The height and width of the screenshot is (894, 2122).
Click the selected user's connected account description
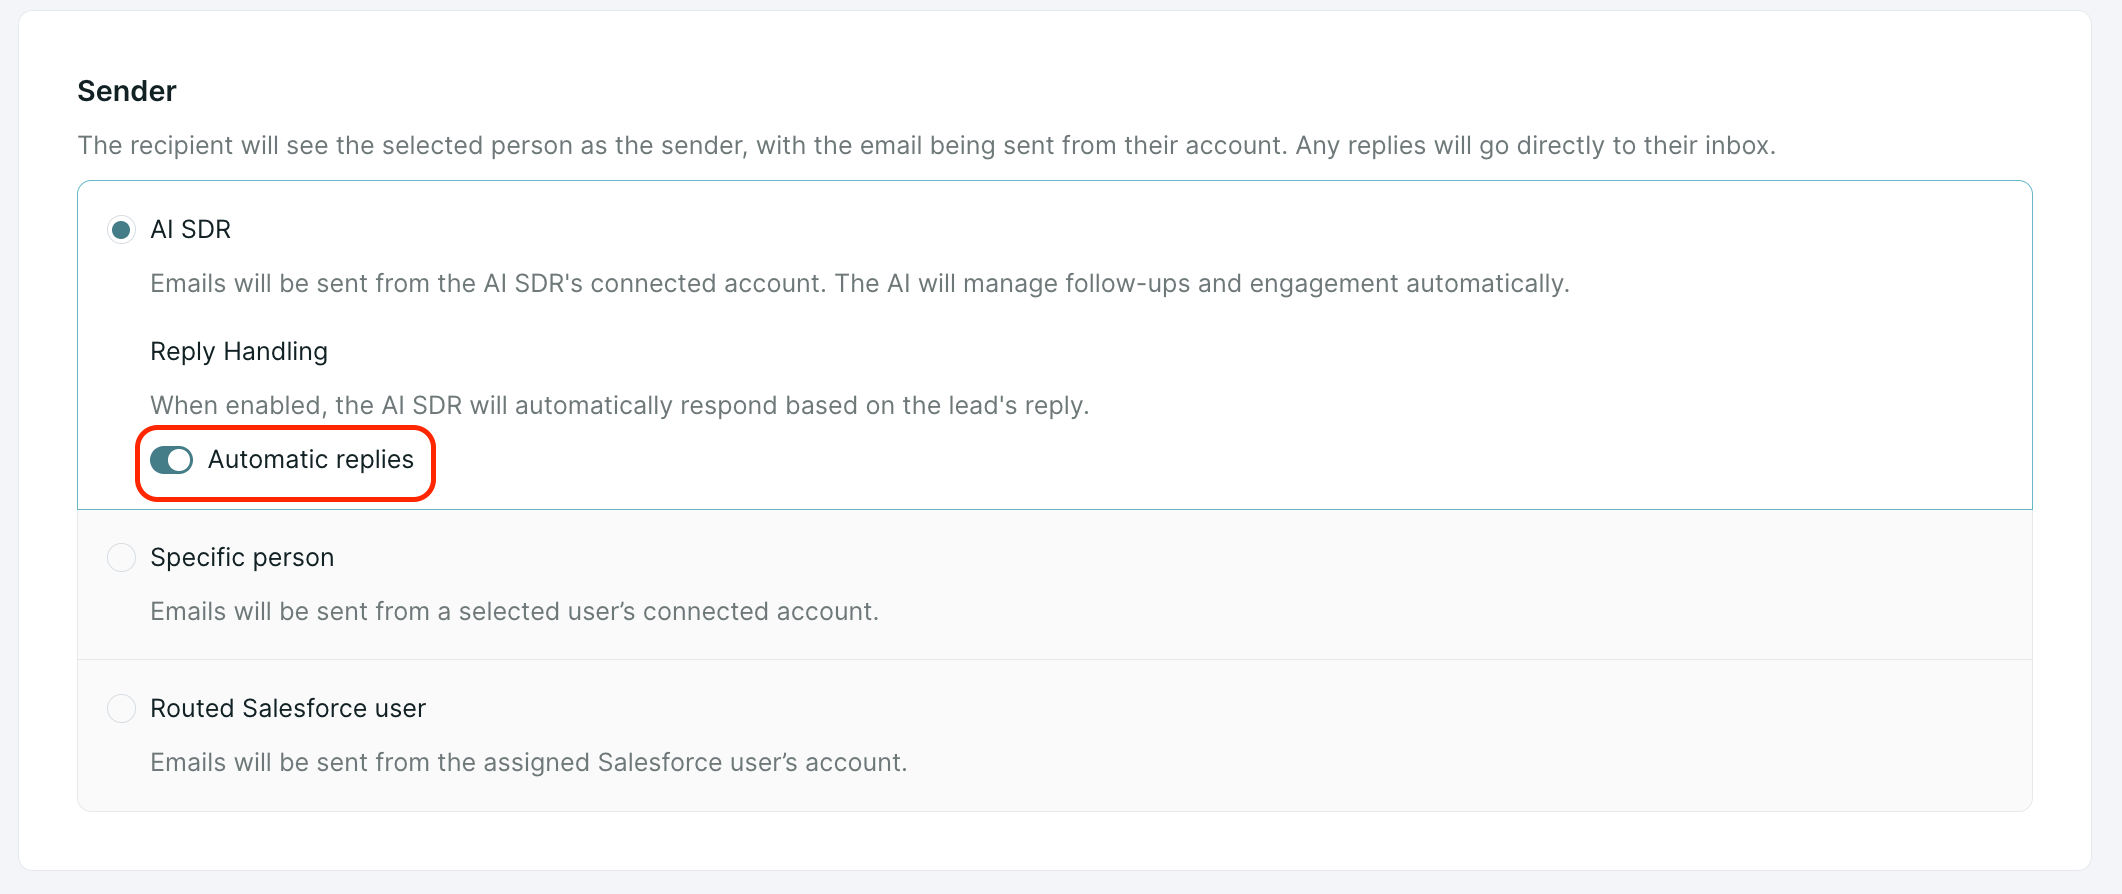point(514,611)
